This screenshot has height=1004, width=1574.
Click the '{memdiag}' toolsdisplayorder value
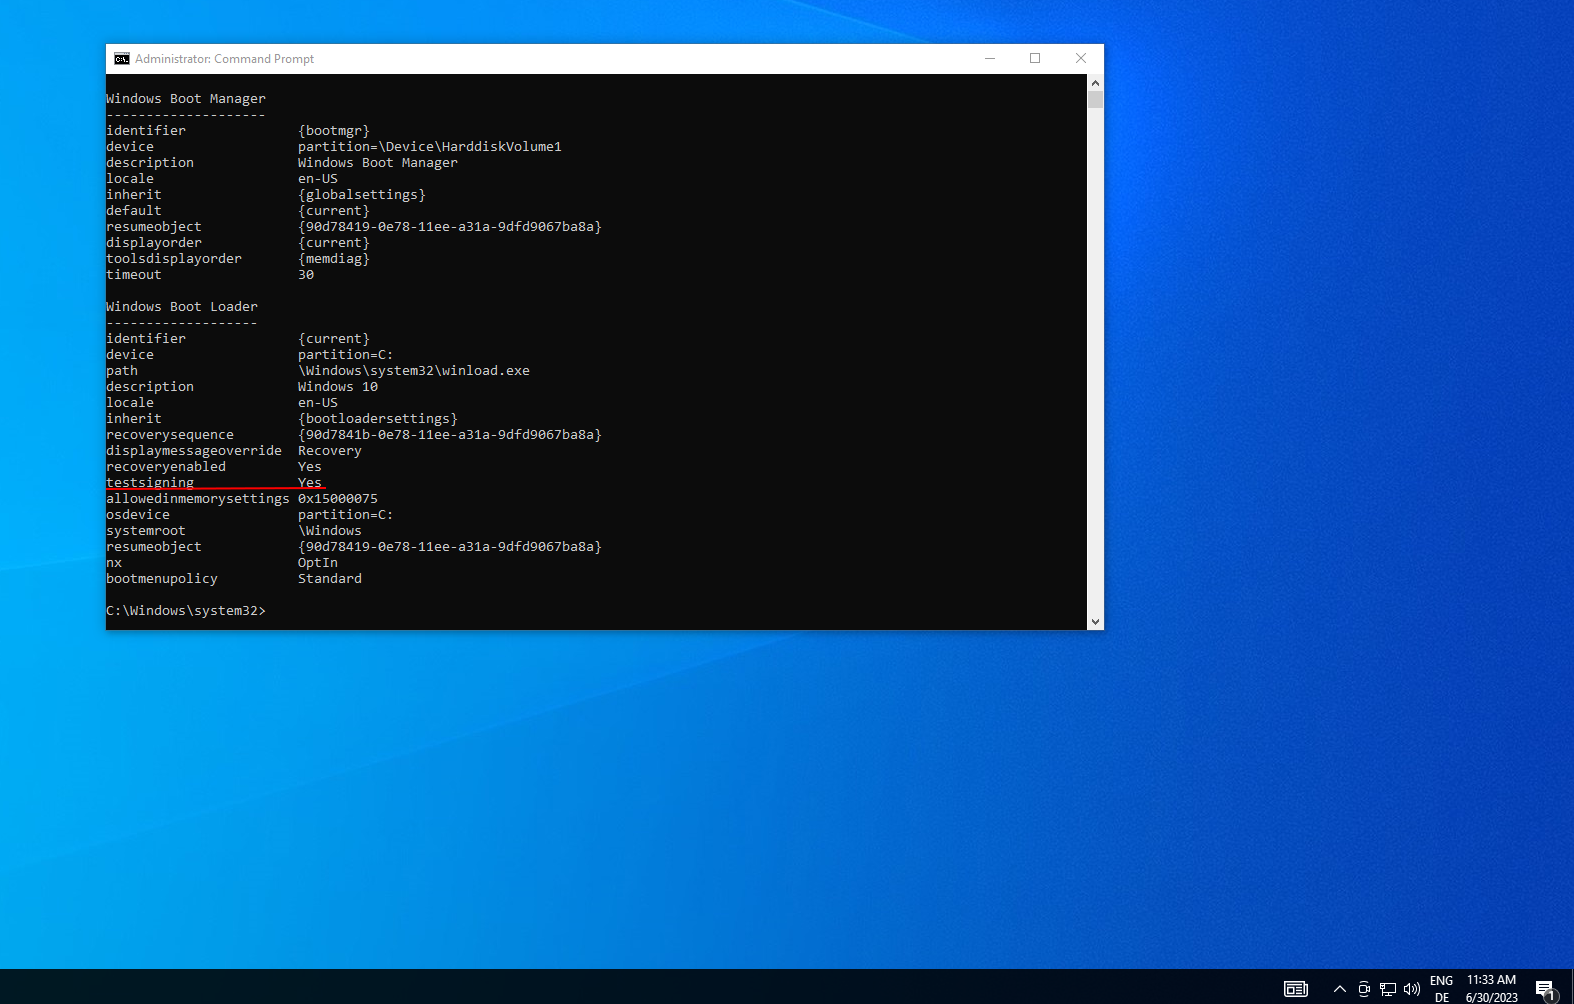pyautogui.click(x=334, y=259)
